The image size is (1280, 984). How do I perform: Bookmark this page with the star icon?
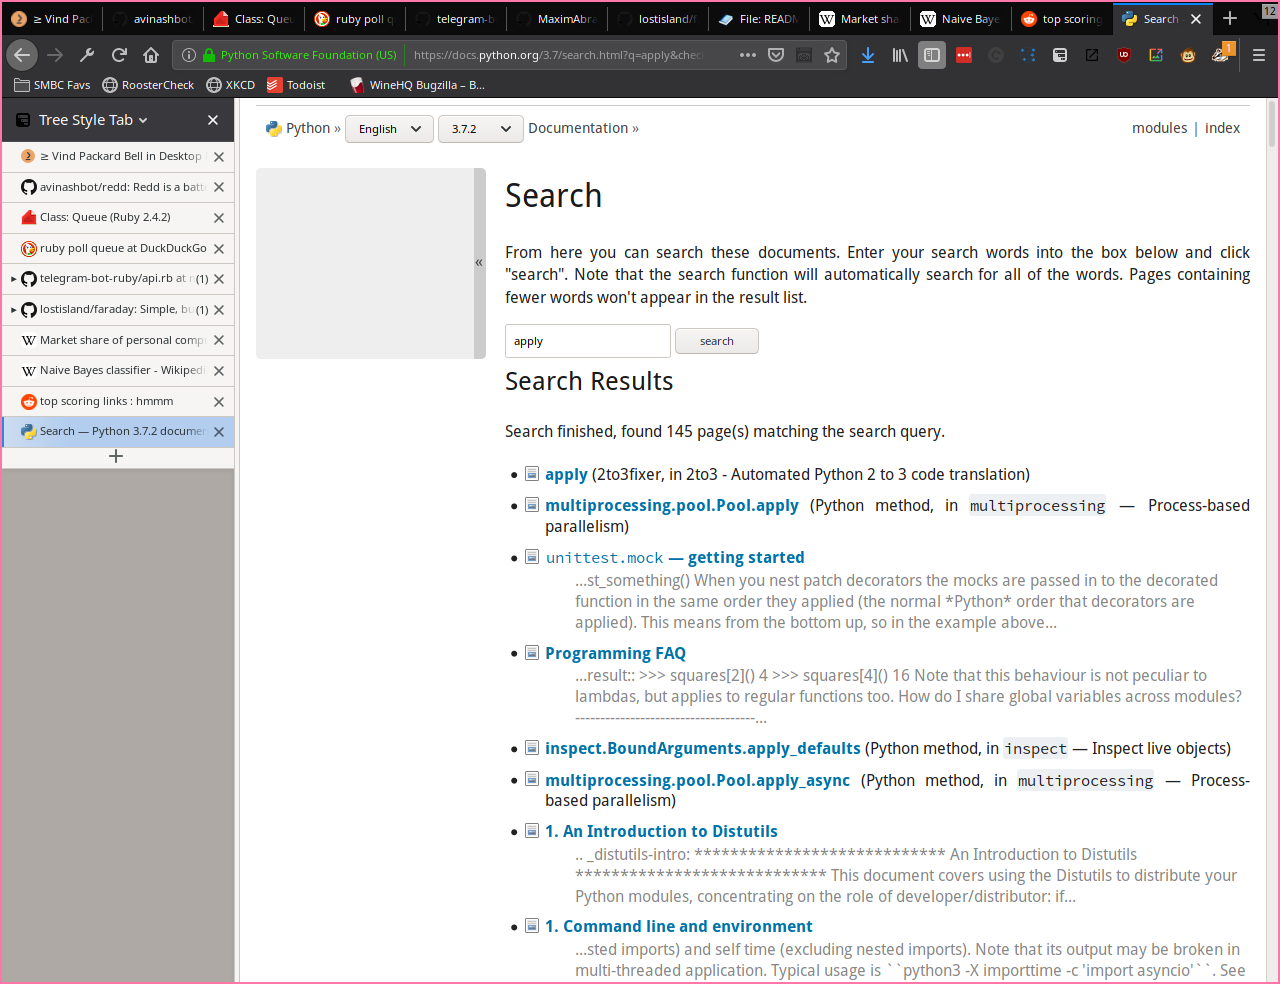click(832, 55)
